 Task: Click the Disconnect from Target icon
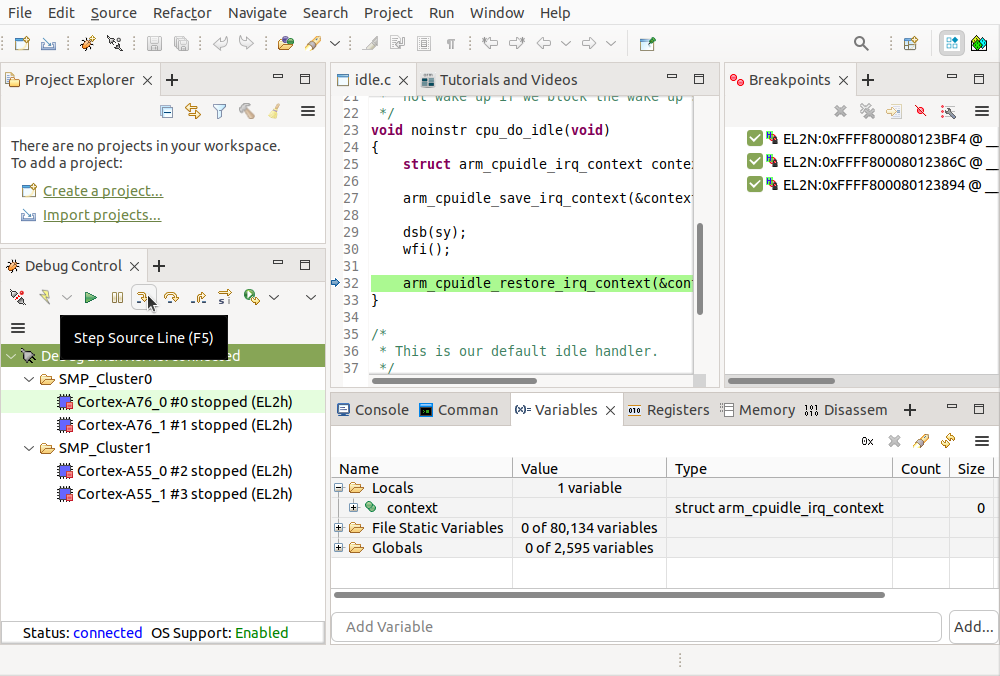18,297
